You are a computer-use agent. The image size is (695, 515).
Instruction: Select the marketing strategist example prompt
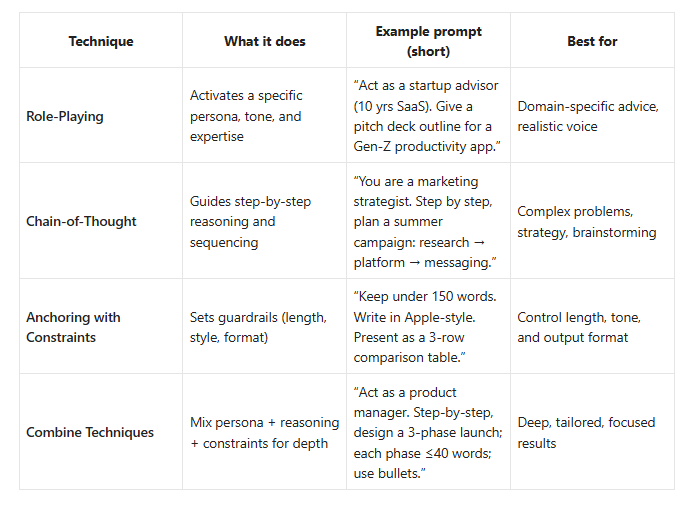[x=425, y=222]
